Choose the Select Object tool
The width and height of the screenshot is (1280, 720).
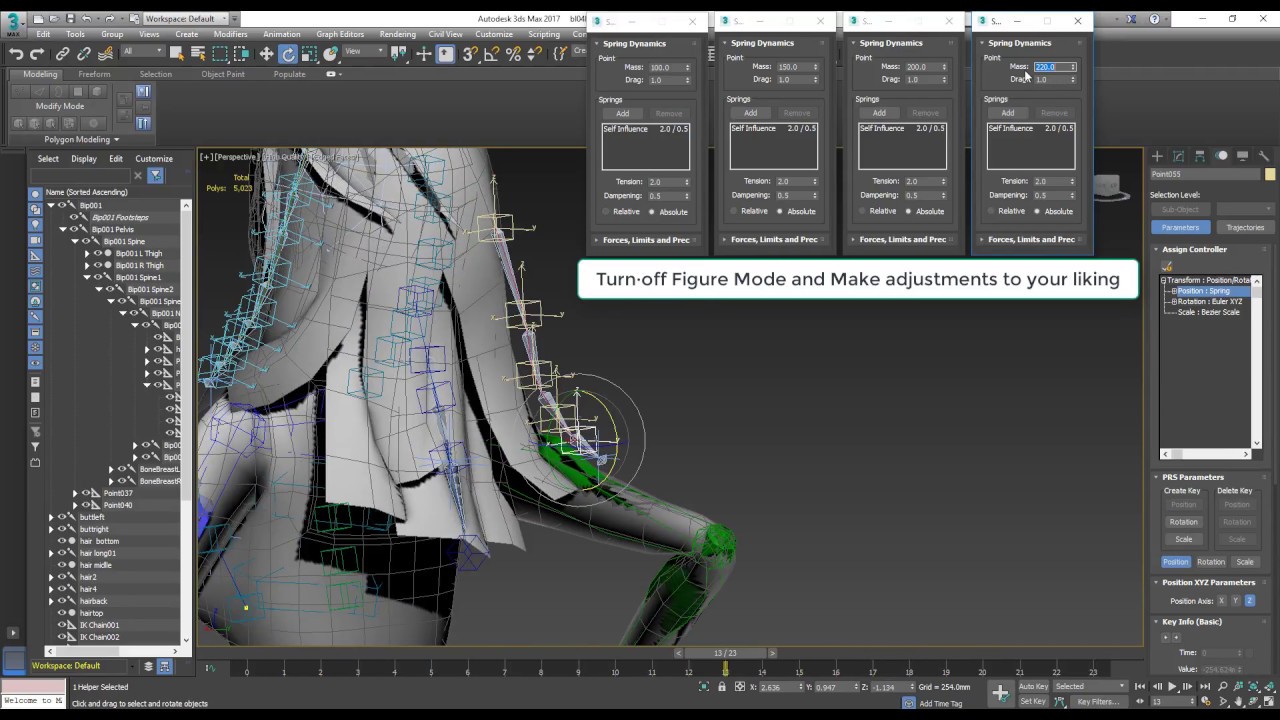[x=178, y=54]
